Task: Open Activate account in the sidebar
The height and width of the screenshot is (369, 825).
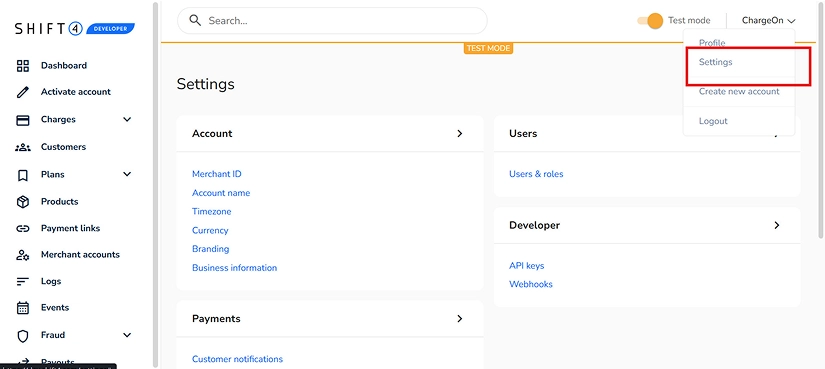Action: 76,92
